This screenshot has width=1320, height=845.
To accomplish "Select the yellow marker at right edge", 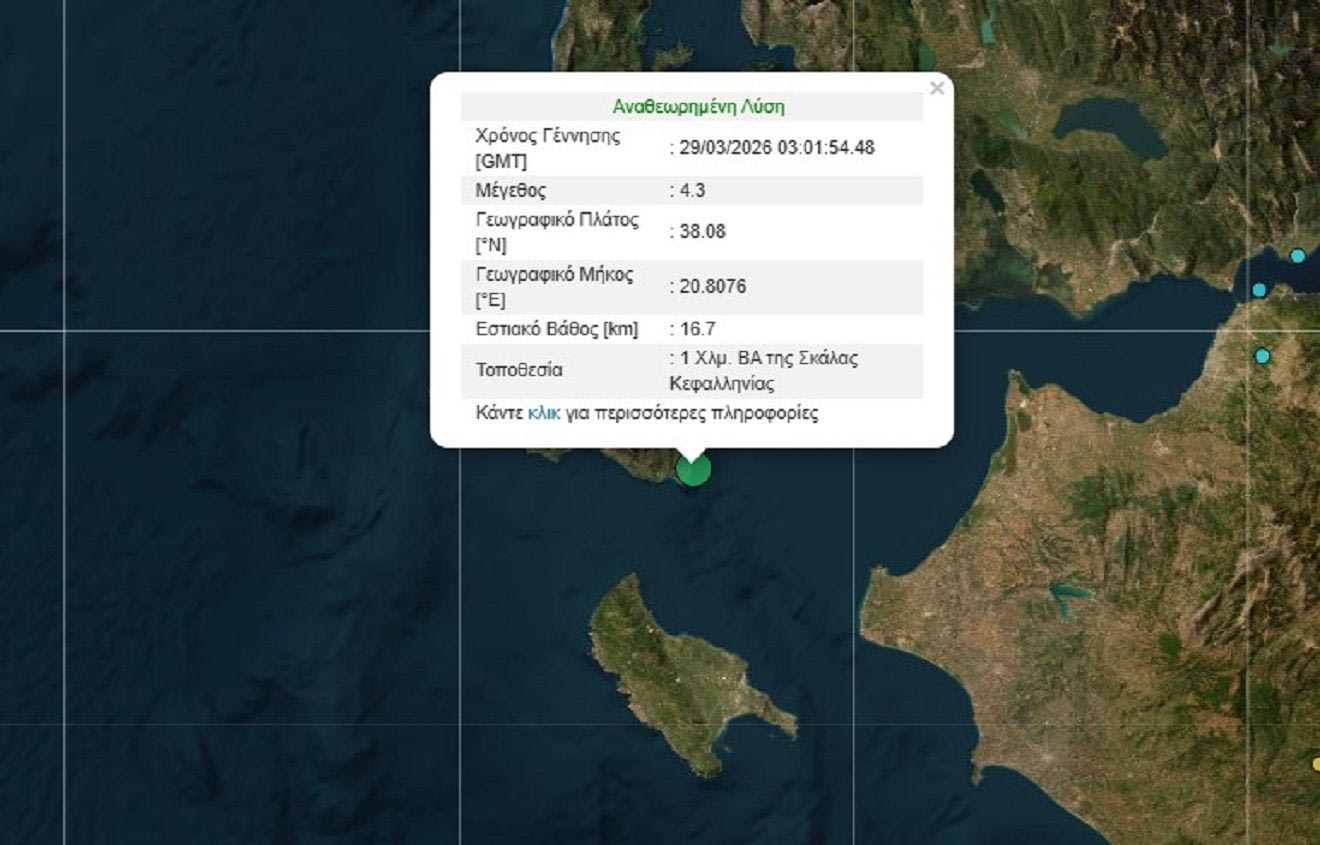I will (1315, 765).
